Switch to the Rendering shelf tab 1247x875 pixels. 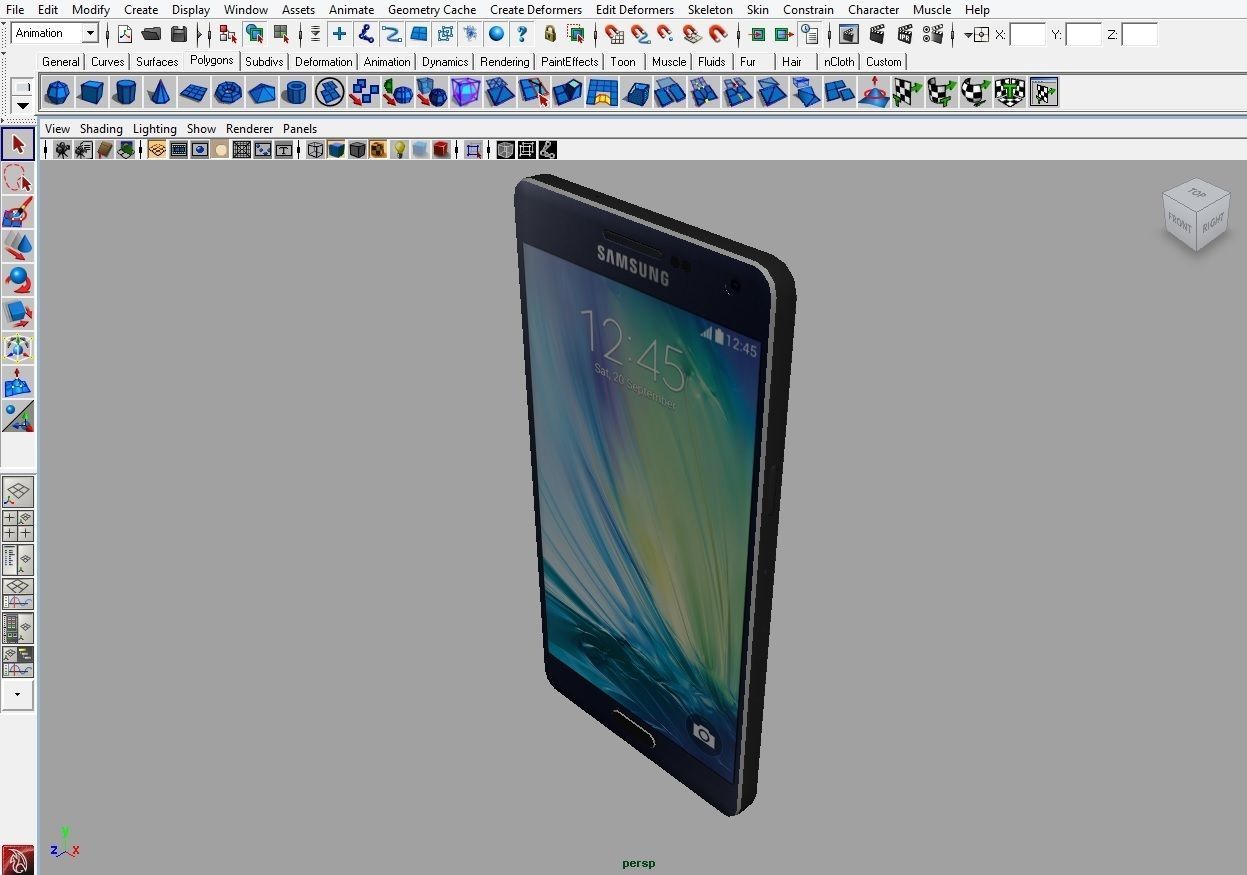click(x=504, y=62)
